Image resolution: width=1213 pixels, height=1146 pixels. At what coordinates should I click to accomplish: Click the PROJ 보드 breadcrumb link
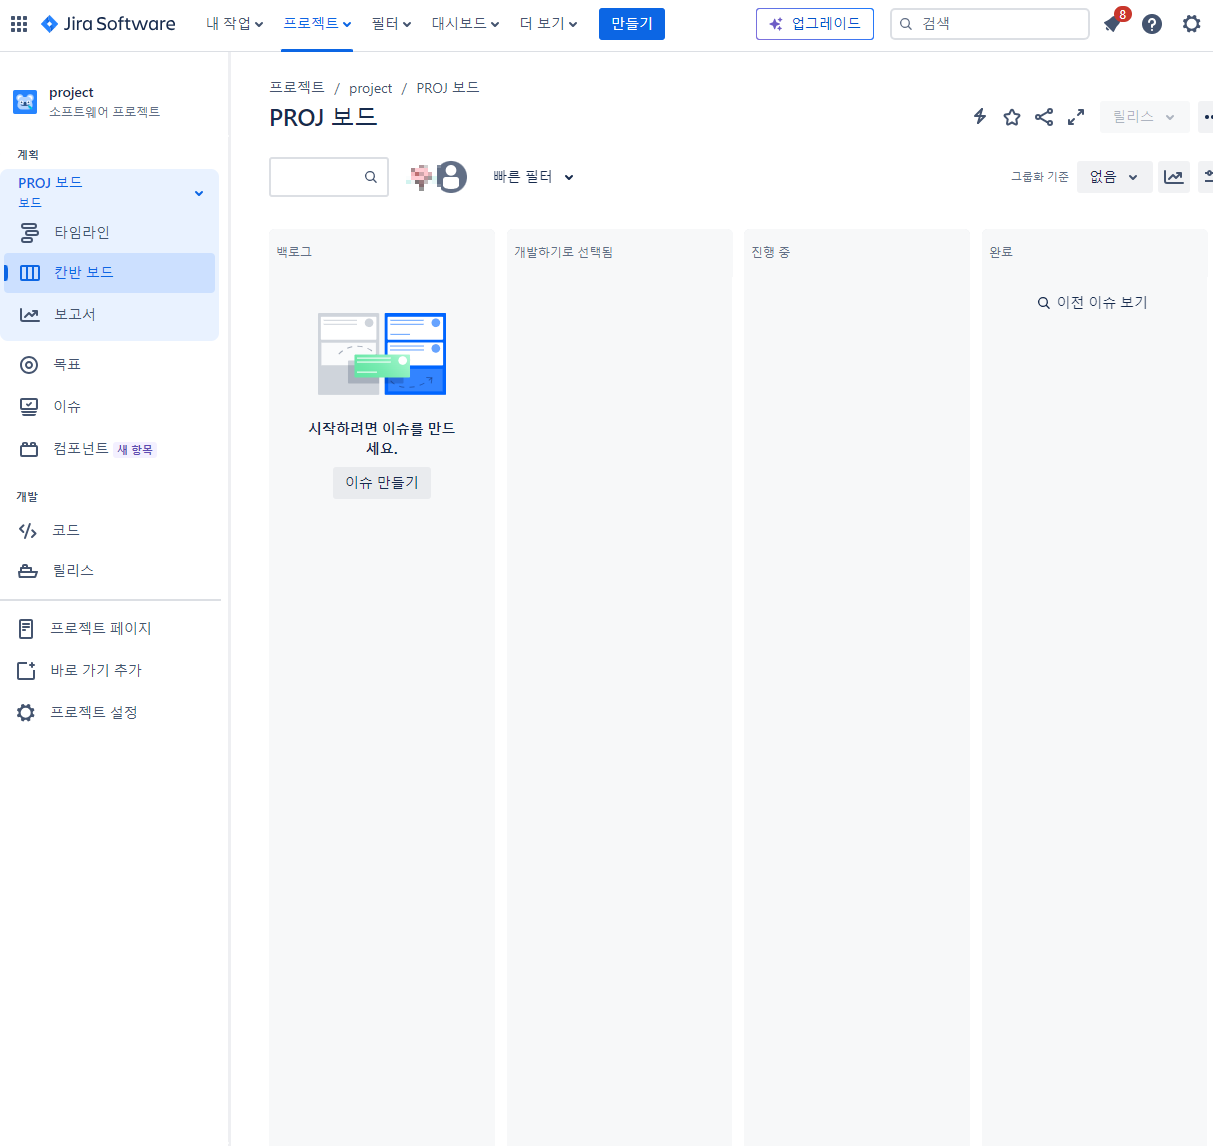coord(448,88)
